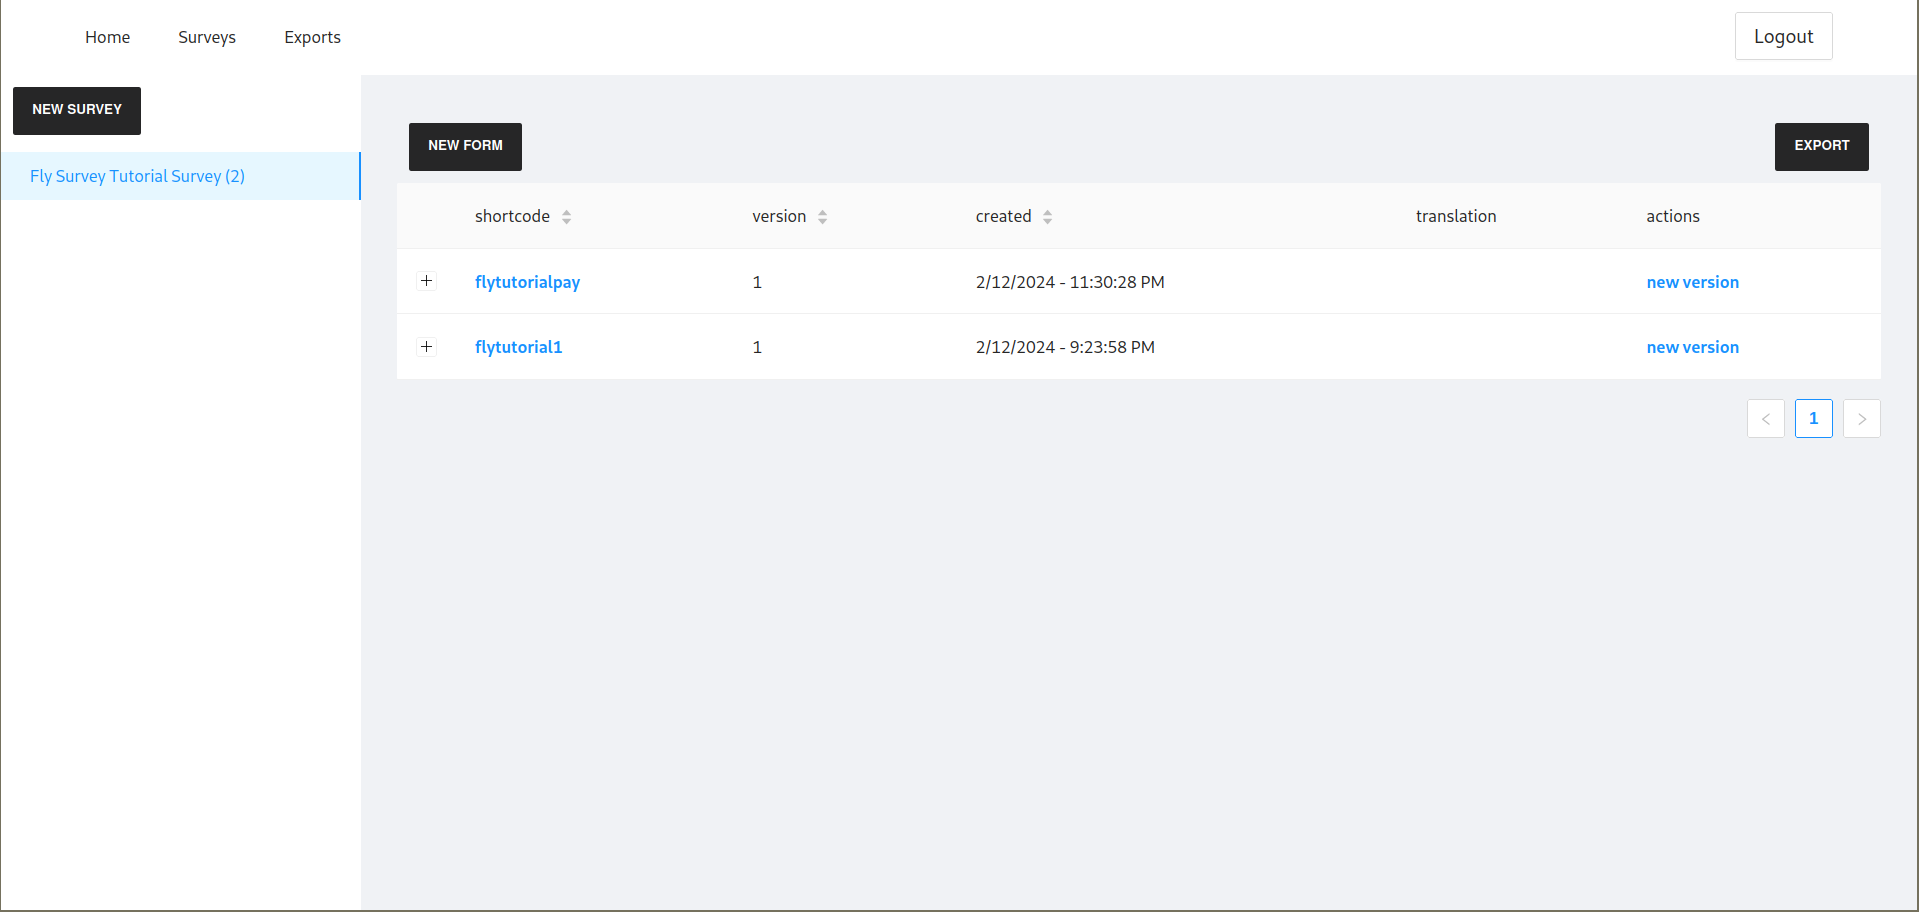Go to next page arrow
This screenshot has height=912, width=1919.
click(x=1862, y=419)
